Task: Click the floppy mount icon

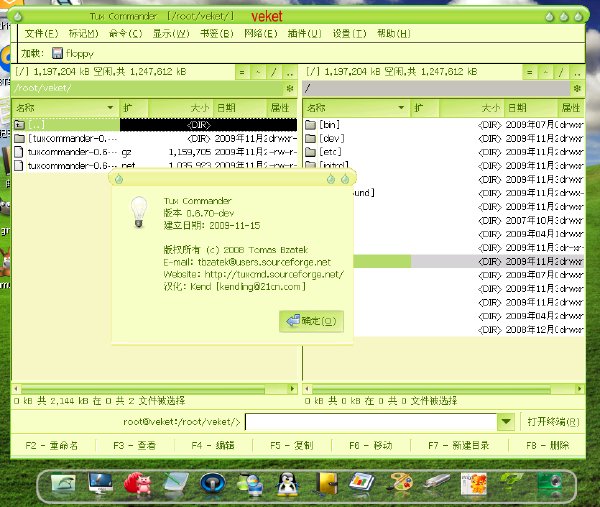Action: tap(57, 53)
